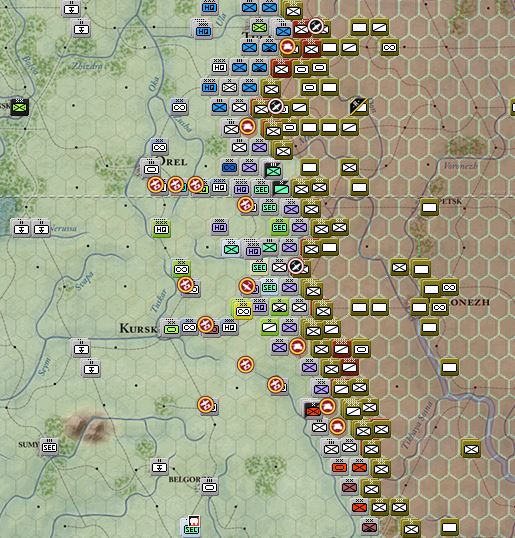
Task: Select the grey motorized unit just north of Orel
Action: click(159, 147)
